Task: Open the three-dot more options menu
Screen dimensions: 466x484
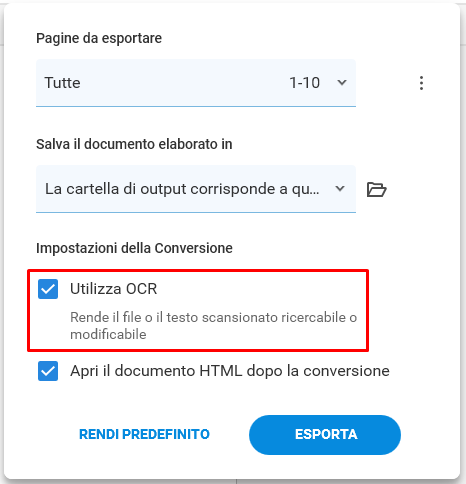Action: (421, 83)
